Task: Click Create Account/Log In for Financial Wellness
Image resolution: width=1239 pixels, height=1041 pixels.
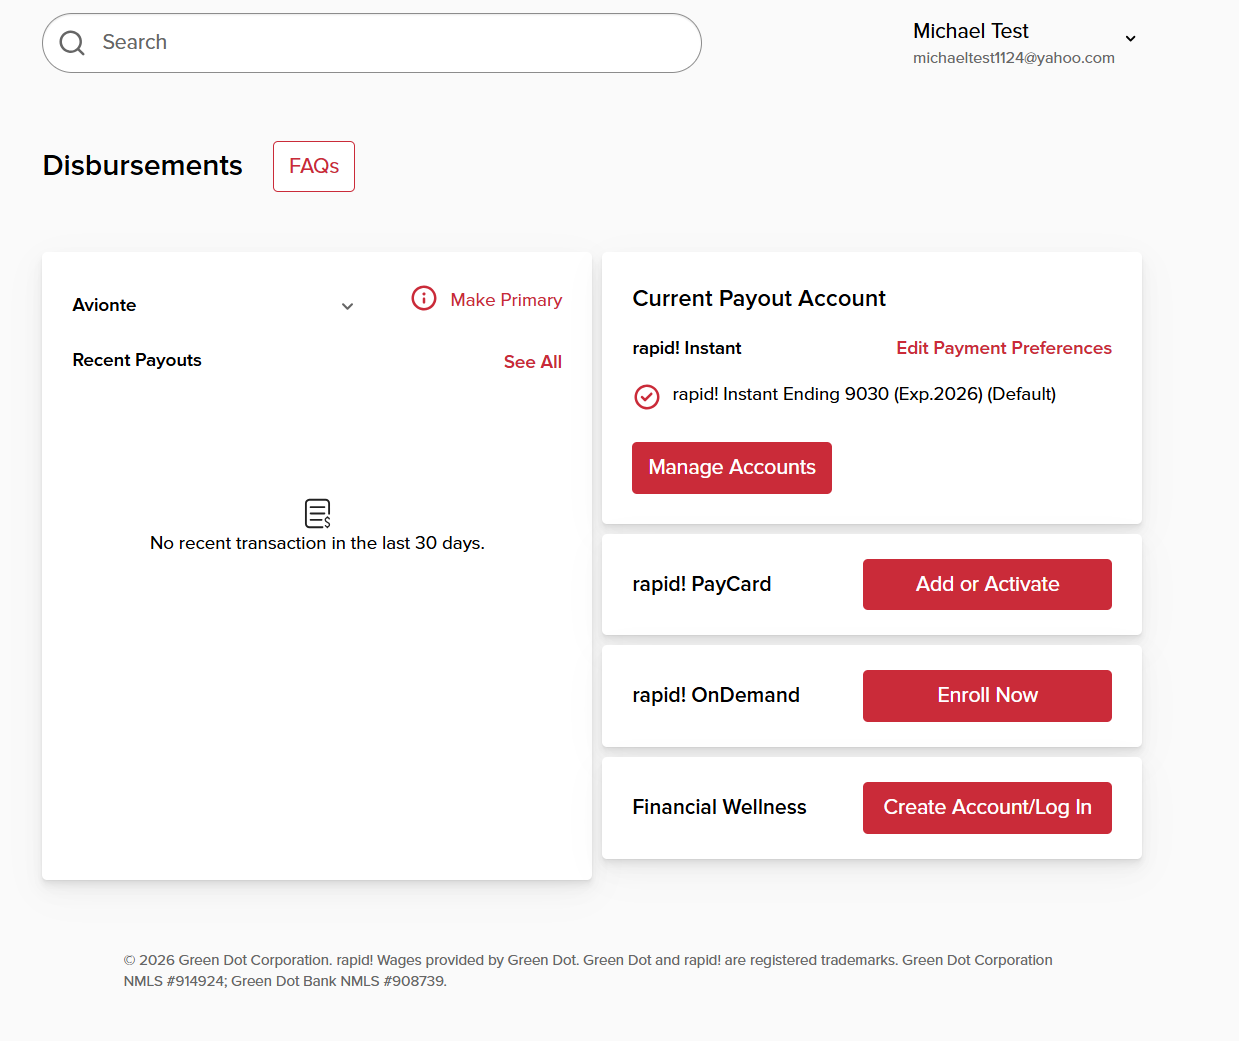Action: coord(988,808)
